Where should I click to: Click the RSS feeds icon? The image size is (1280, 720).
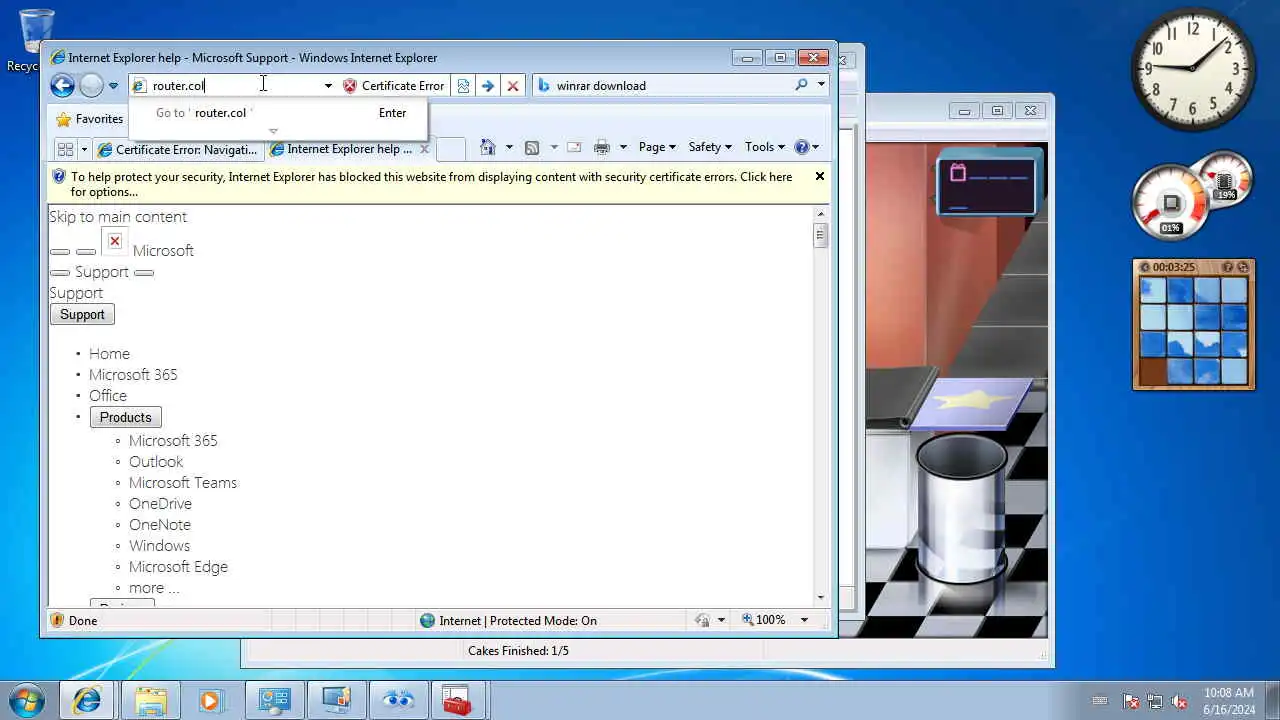(532, 147)
